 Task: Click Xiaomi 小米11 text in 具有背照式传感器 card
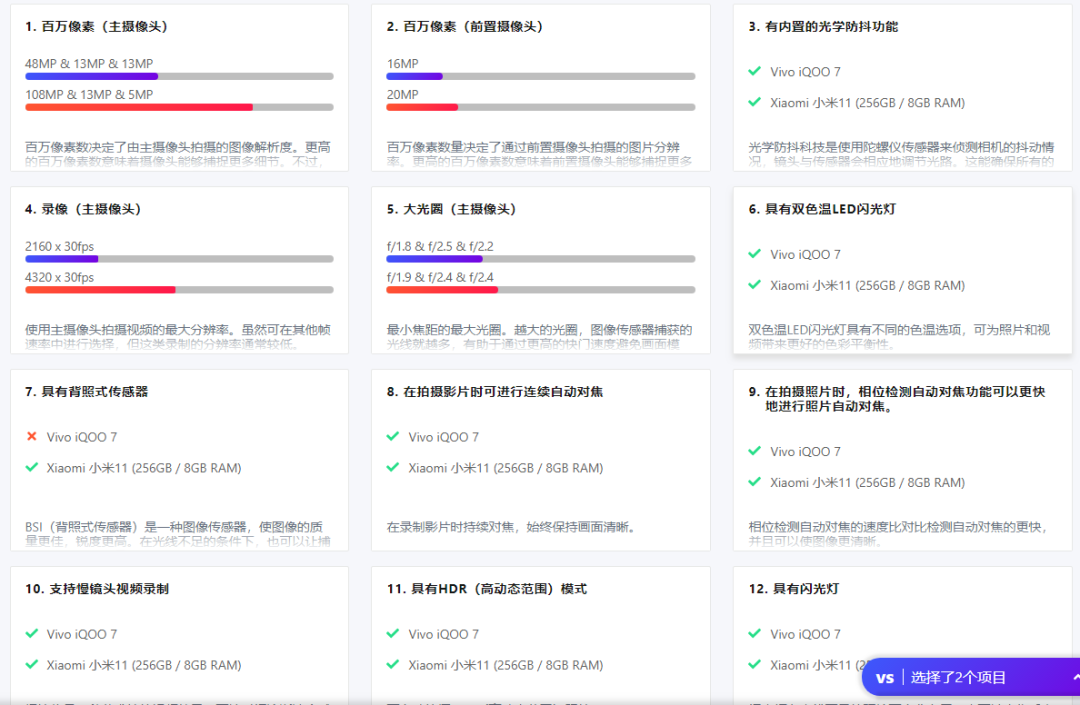pyautogui.click(x=144, y=467)
